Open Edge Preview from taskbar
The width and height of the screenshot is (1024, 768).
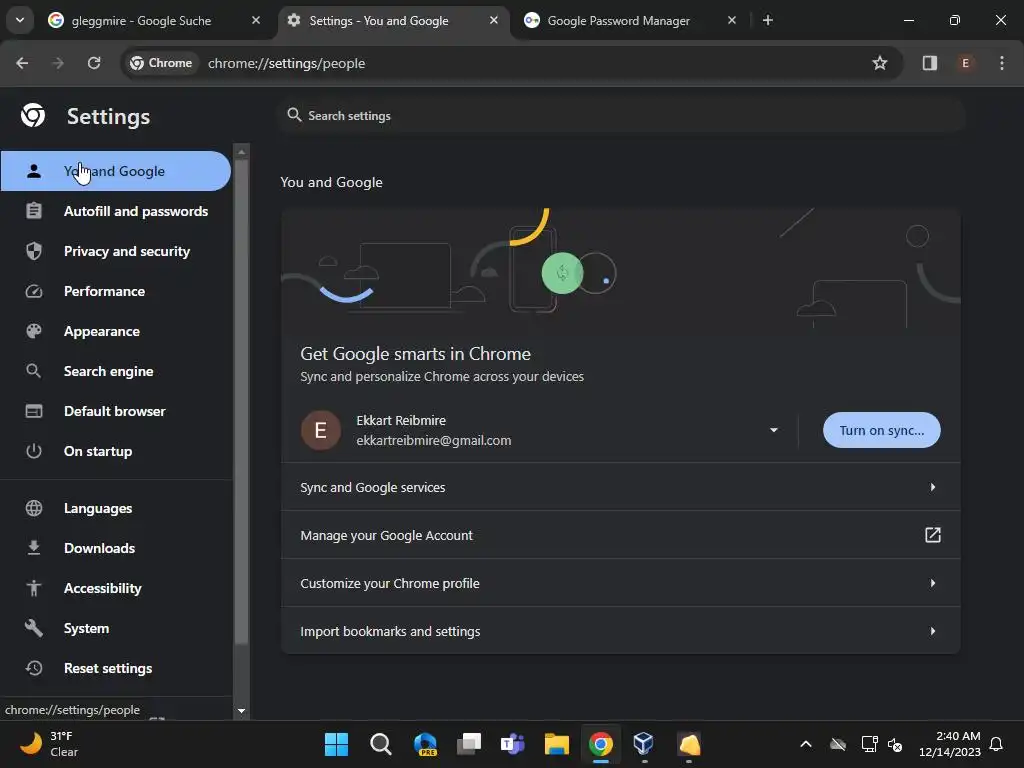pos(425,744)
